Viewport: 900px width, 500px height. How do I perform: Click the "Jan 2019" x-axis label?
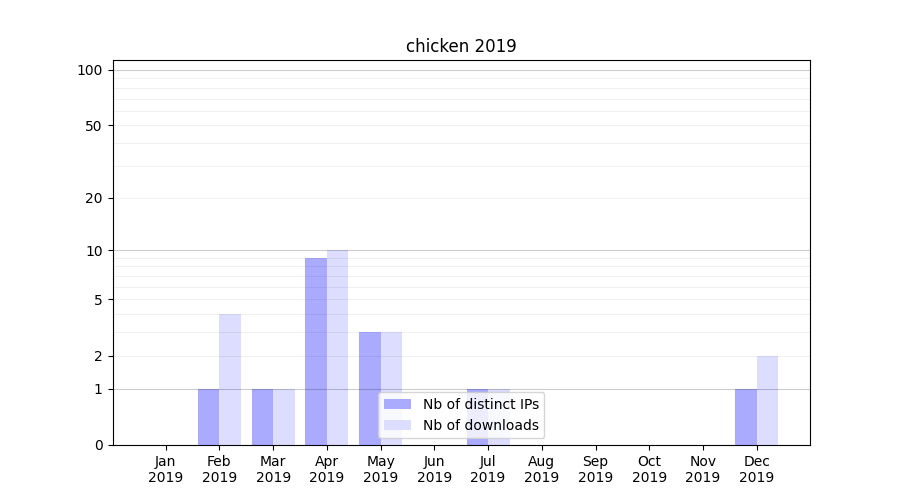[x=166, y=469]
